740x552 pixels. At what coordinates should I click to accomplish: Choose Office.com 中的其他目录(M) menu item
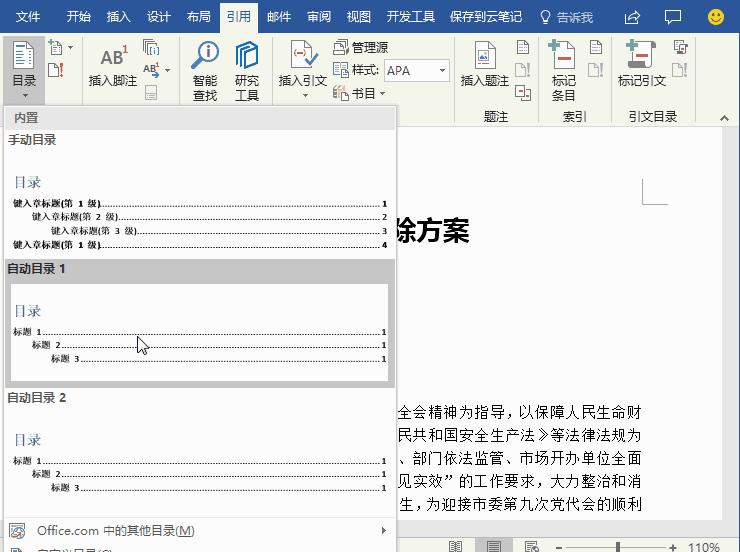tap(200, 531)
